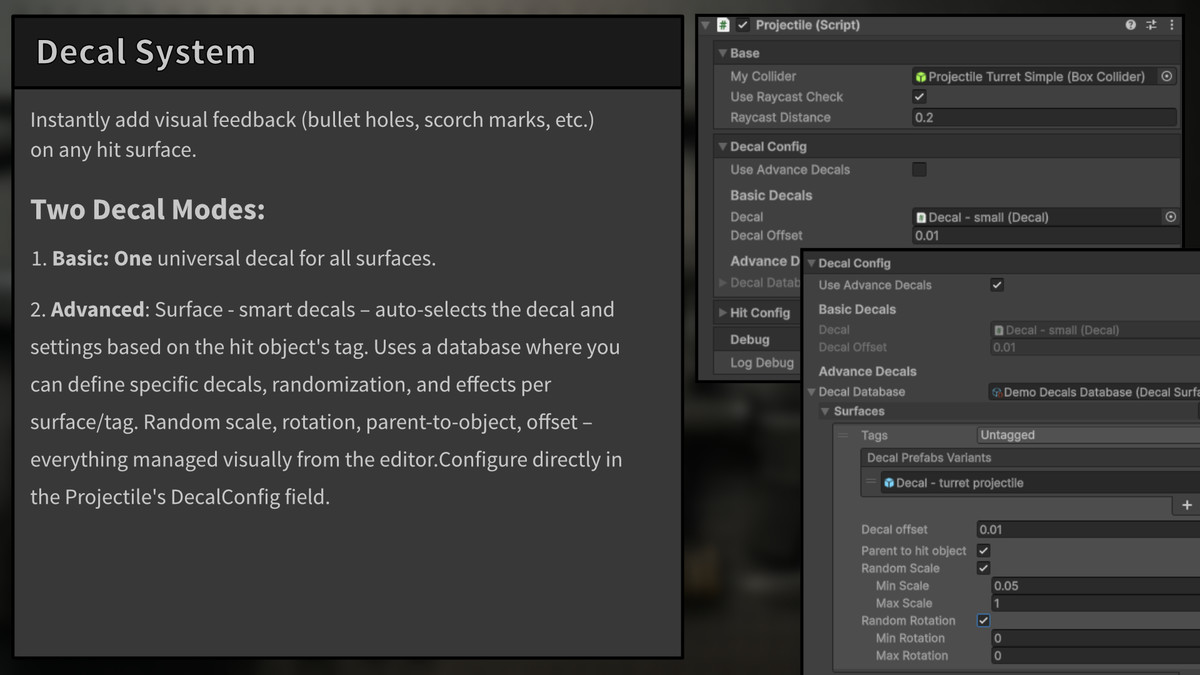Collapse the Decal Database foldout in front panel

click(811, 392)
